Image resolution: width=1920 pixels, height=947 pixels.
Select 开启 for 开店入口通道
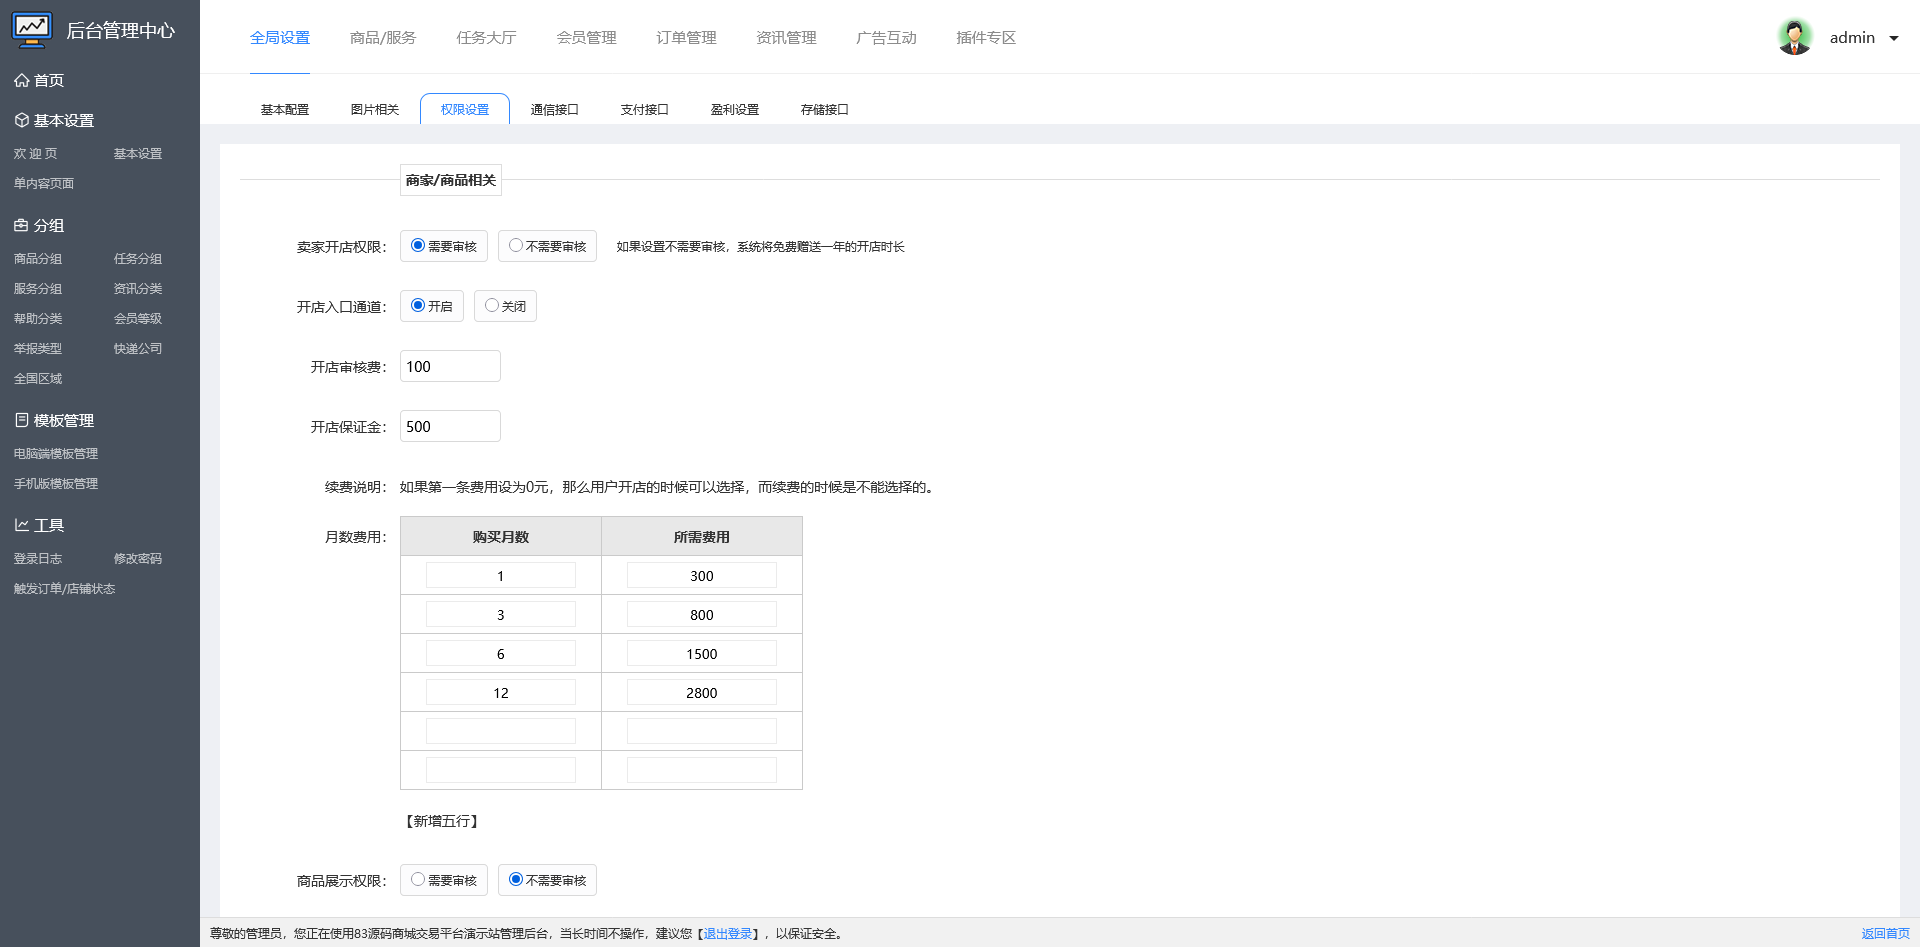tap(418, 305)
